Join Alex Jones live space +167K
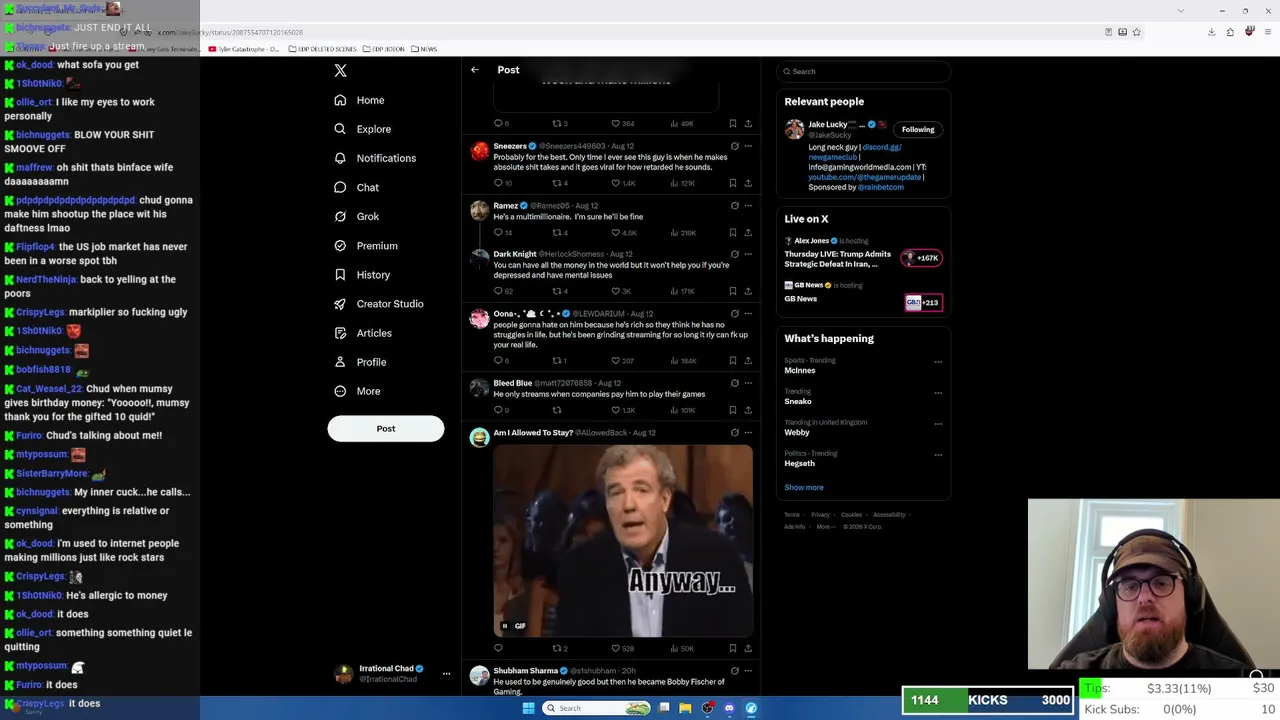 point(922,258)
